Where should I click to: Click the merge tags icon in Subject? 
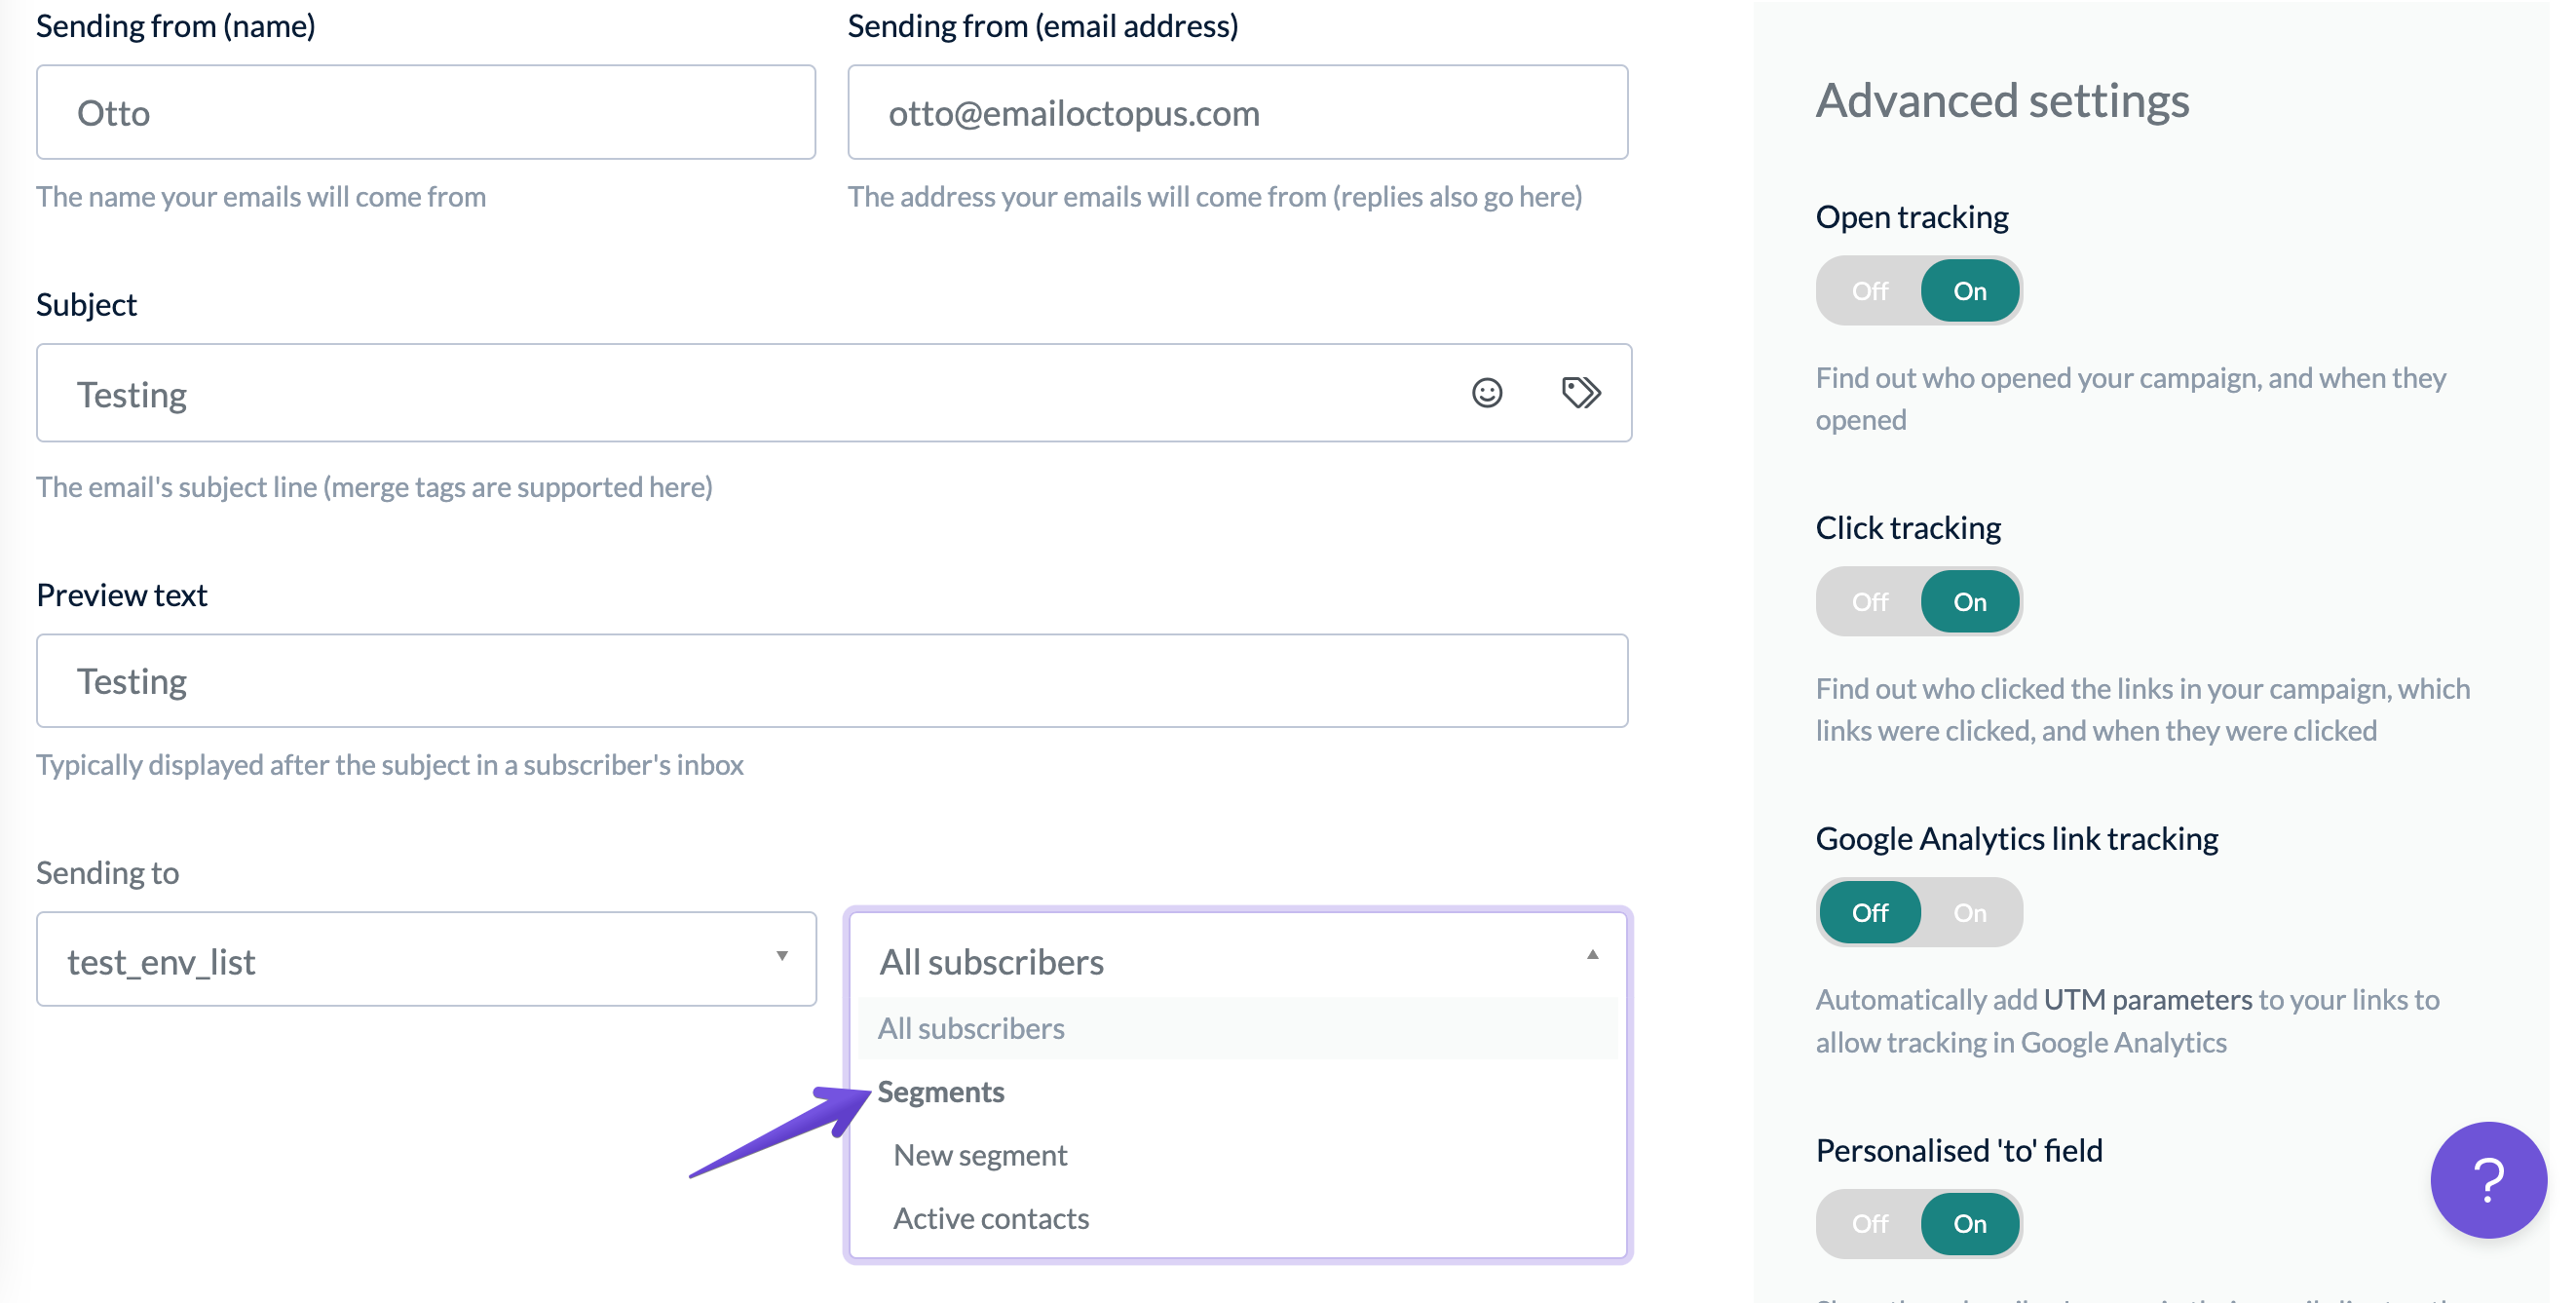[x=1580, y=393]
